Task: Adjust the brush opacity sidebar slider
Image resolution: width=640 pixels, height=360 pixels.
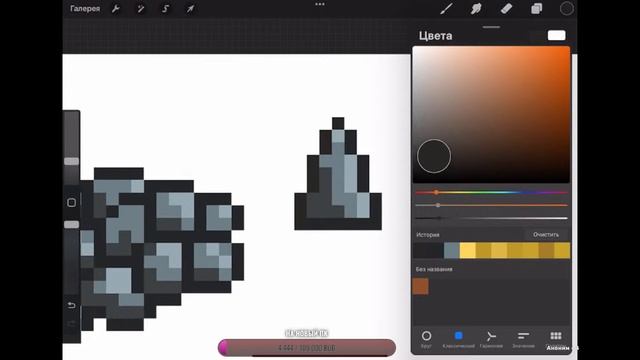Action: [71, 224]
